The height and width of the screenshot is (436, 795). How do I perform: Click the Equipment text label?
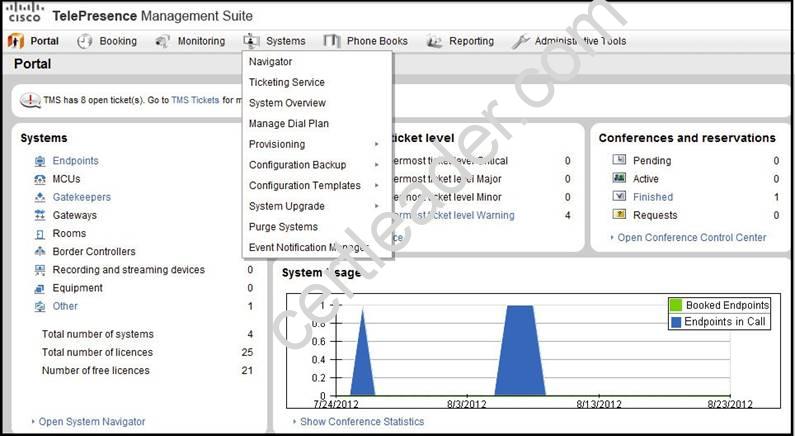pyautogui.click(x=78, y=288)
